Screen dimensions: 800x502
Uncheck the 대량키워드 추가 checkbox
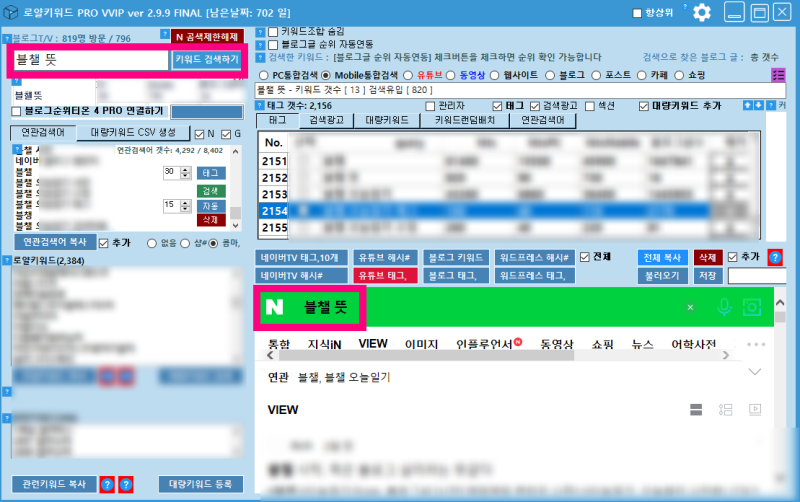point(644,106)
